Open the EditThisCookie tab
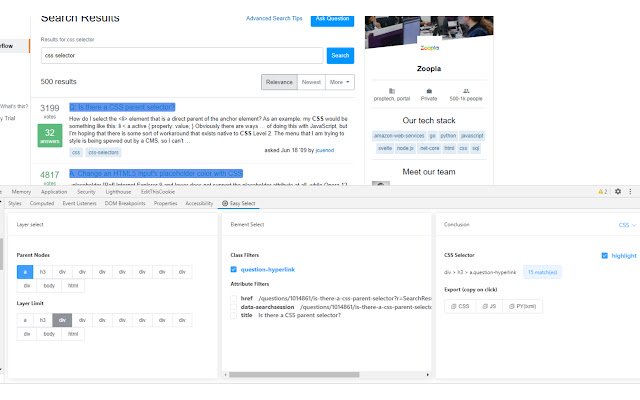 (x=158, y=191)
